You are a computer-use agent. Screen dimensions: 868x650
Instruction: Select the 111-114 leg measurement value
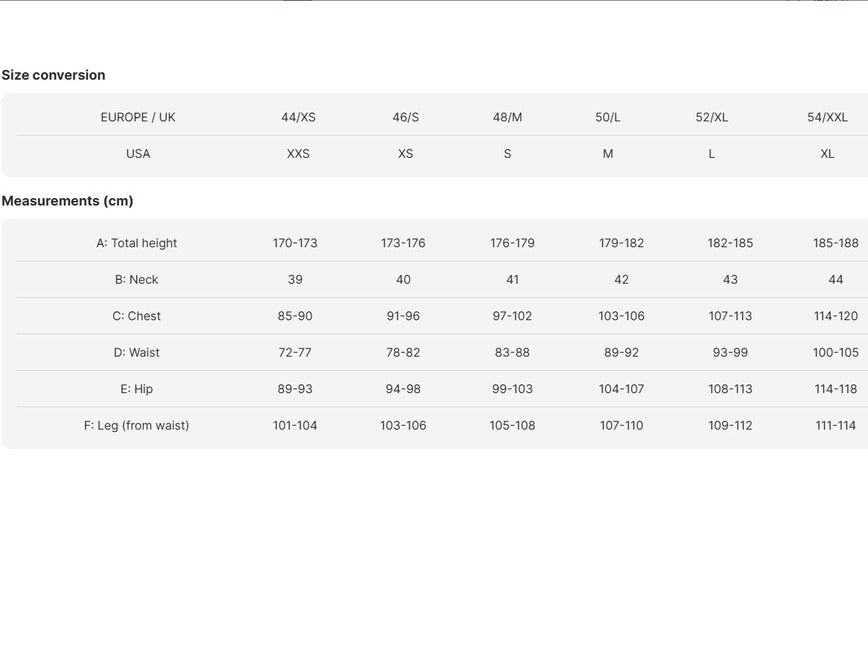tap(835, 426)
